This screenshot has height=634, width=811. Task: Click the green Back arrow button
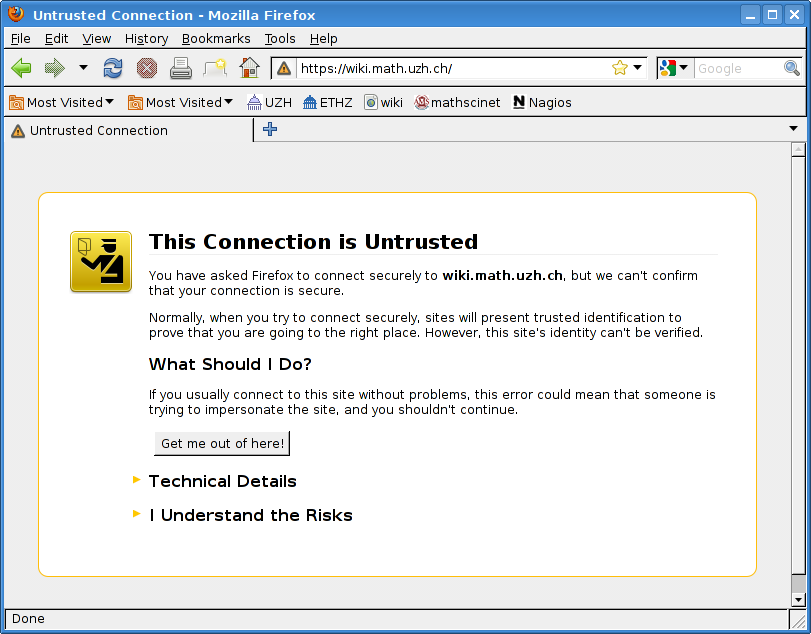point(21,68)
